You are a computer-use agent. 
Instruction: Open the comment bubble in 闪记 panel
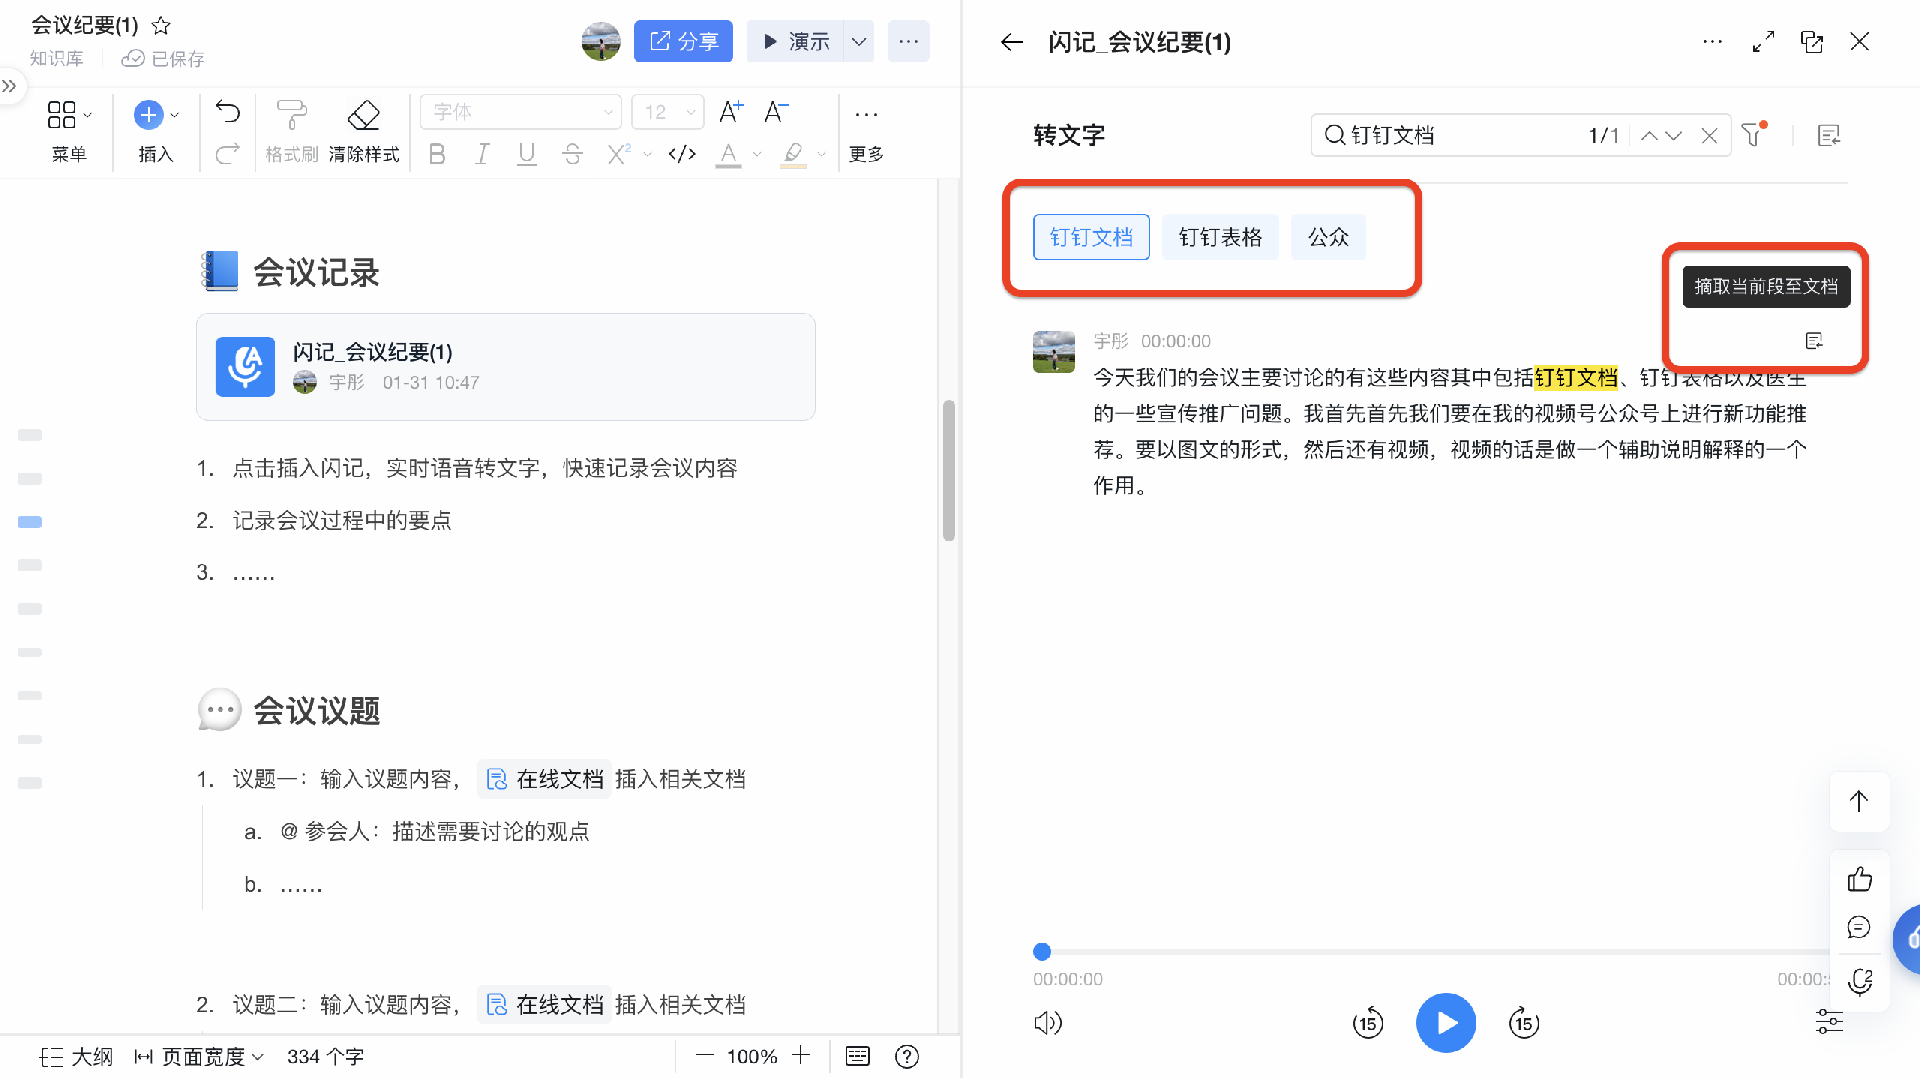point(1860,928)
